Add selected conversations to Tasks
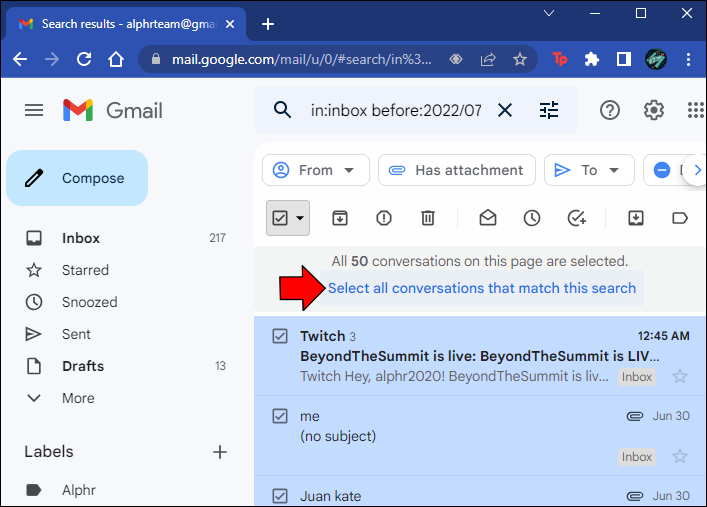Viewport: 707px width, 507px height. tap(576, 218)
